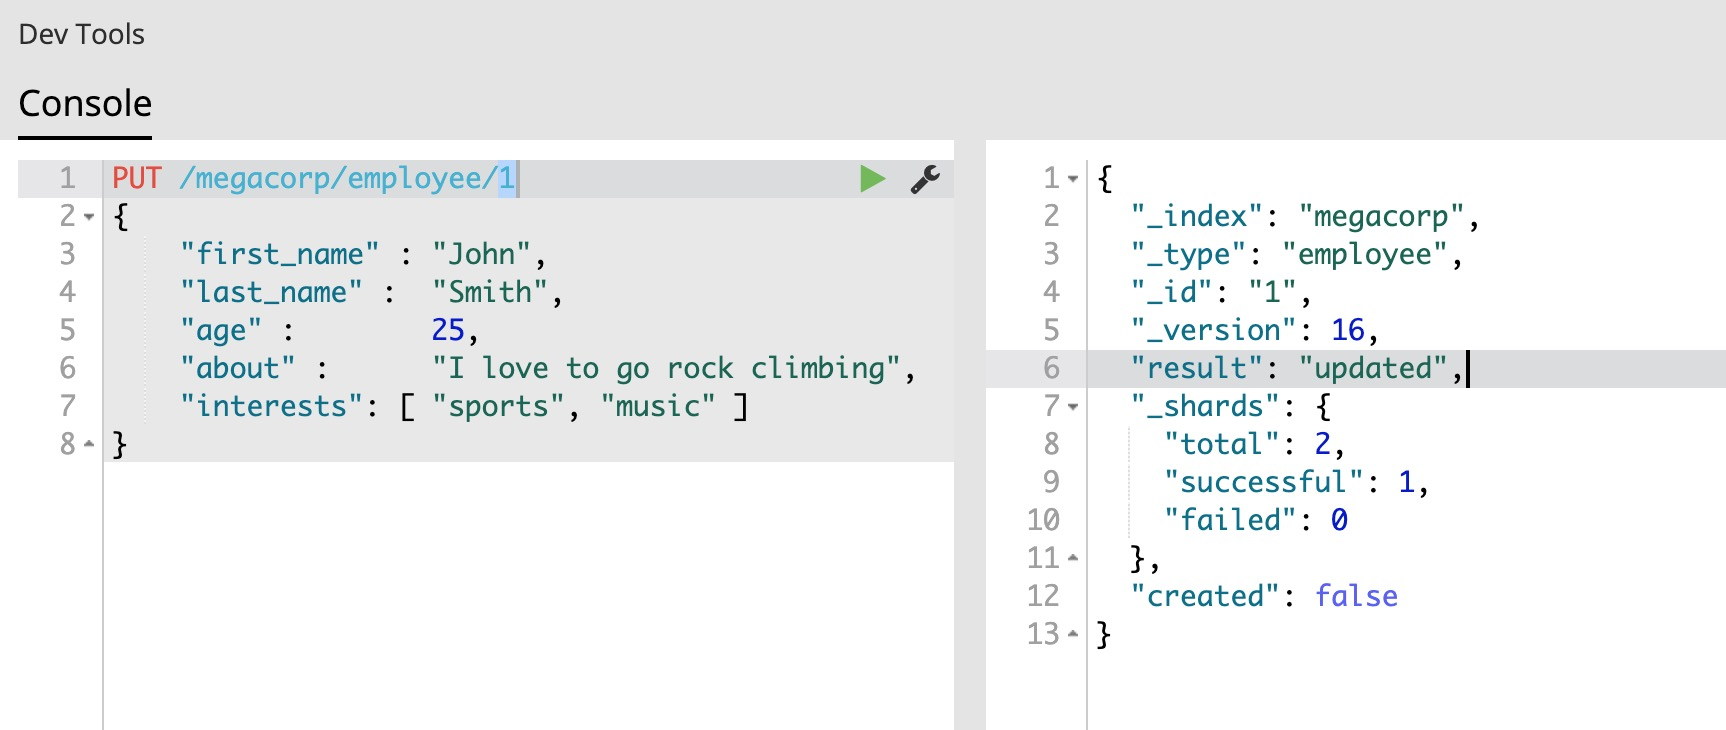Click the "music" array item
The image size is (1726, 730).
click(x=658, y=407)
